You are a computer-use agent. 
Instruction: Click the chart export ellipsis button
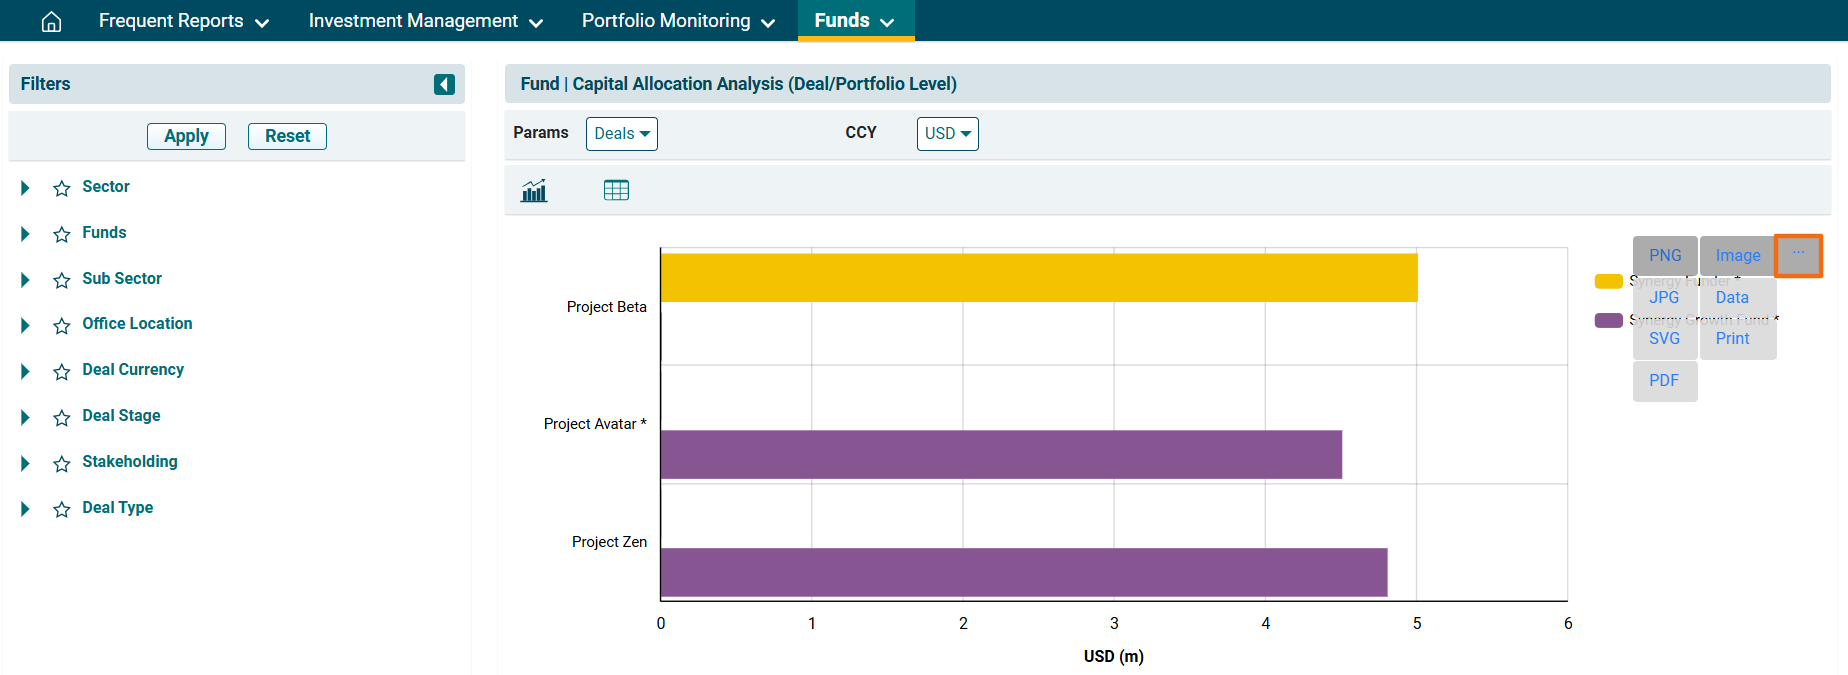pos(1798,255)
